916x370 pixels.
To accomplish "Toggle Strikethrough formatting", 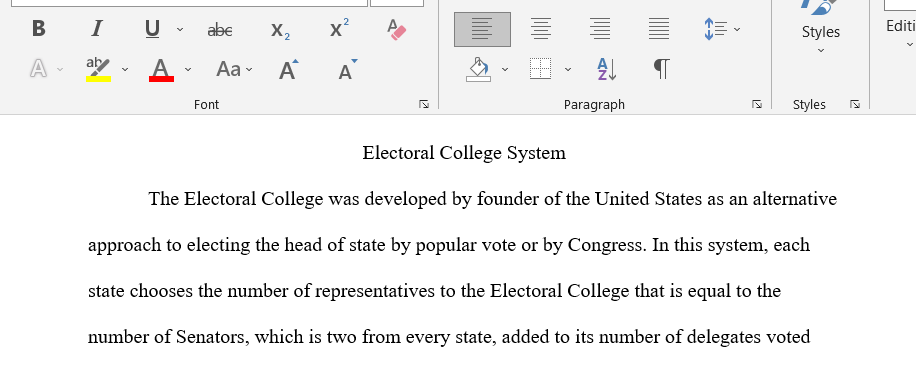I will click(x=220, y=29).
